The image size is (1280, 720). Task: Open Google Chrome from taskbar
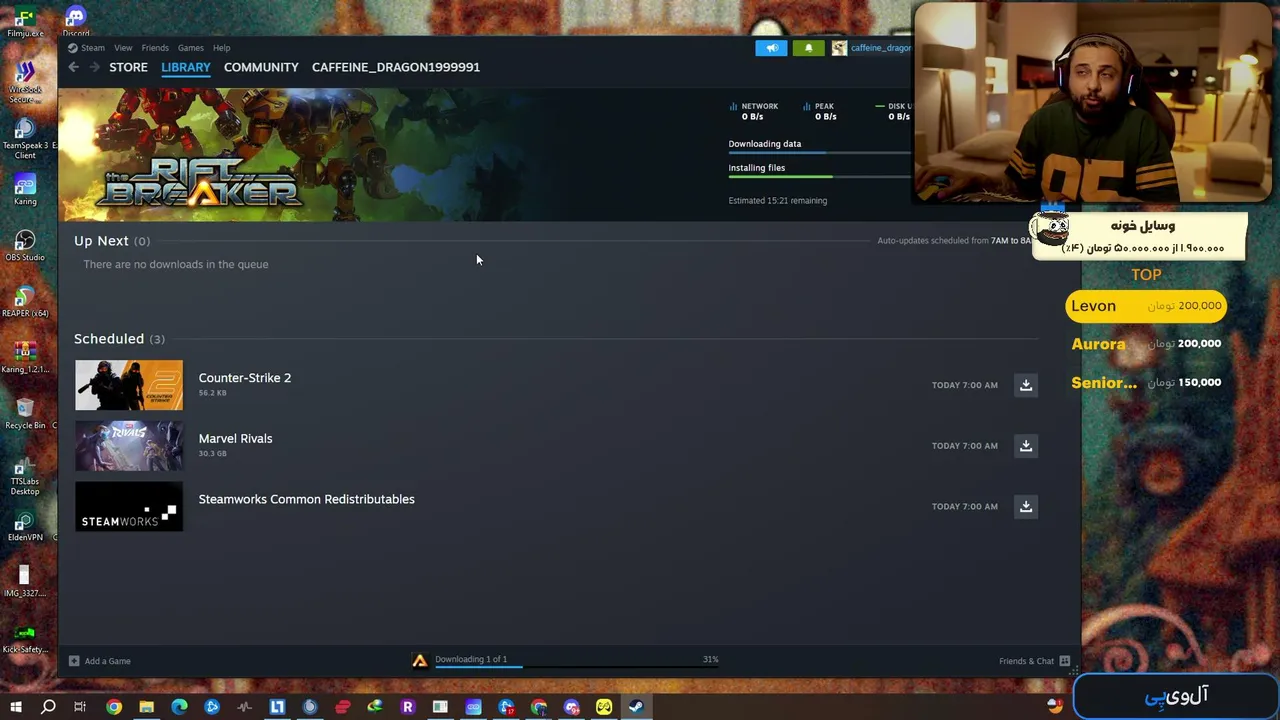point(114,707)
